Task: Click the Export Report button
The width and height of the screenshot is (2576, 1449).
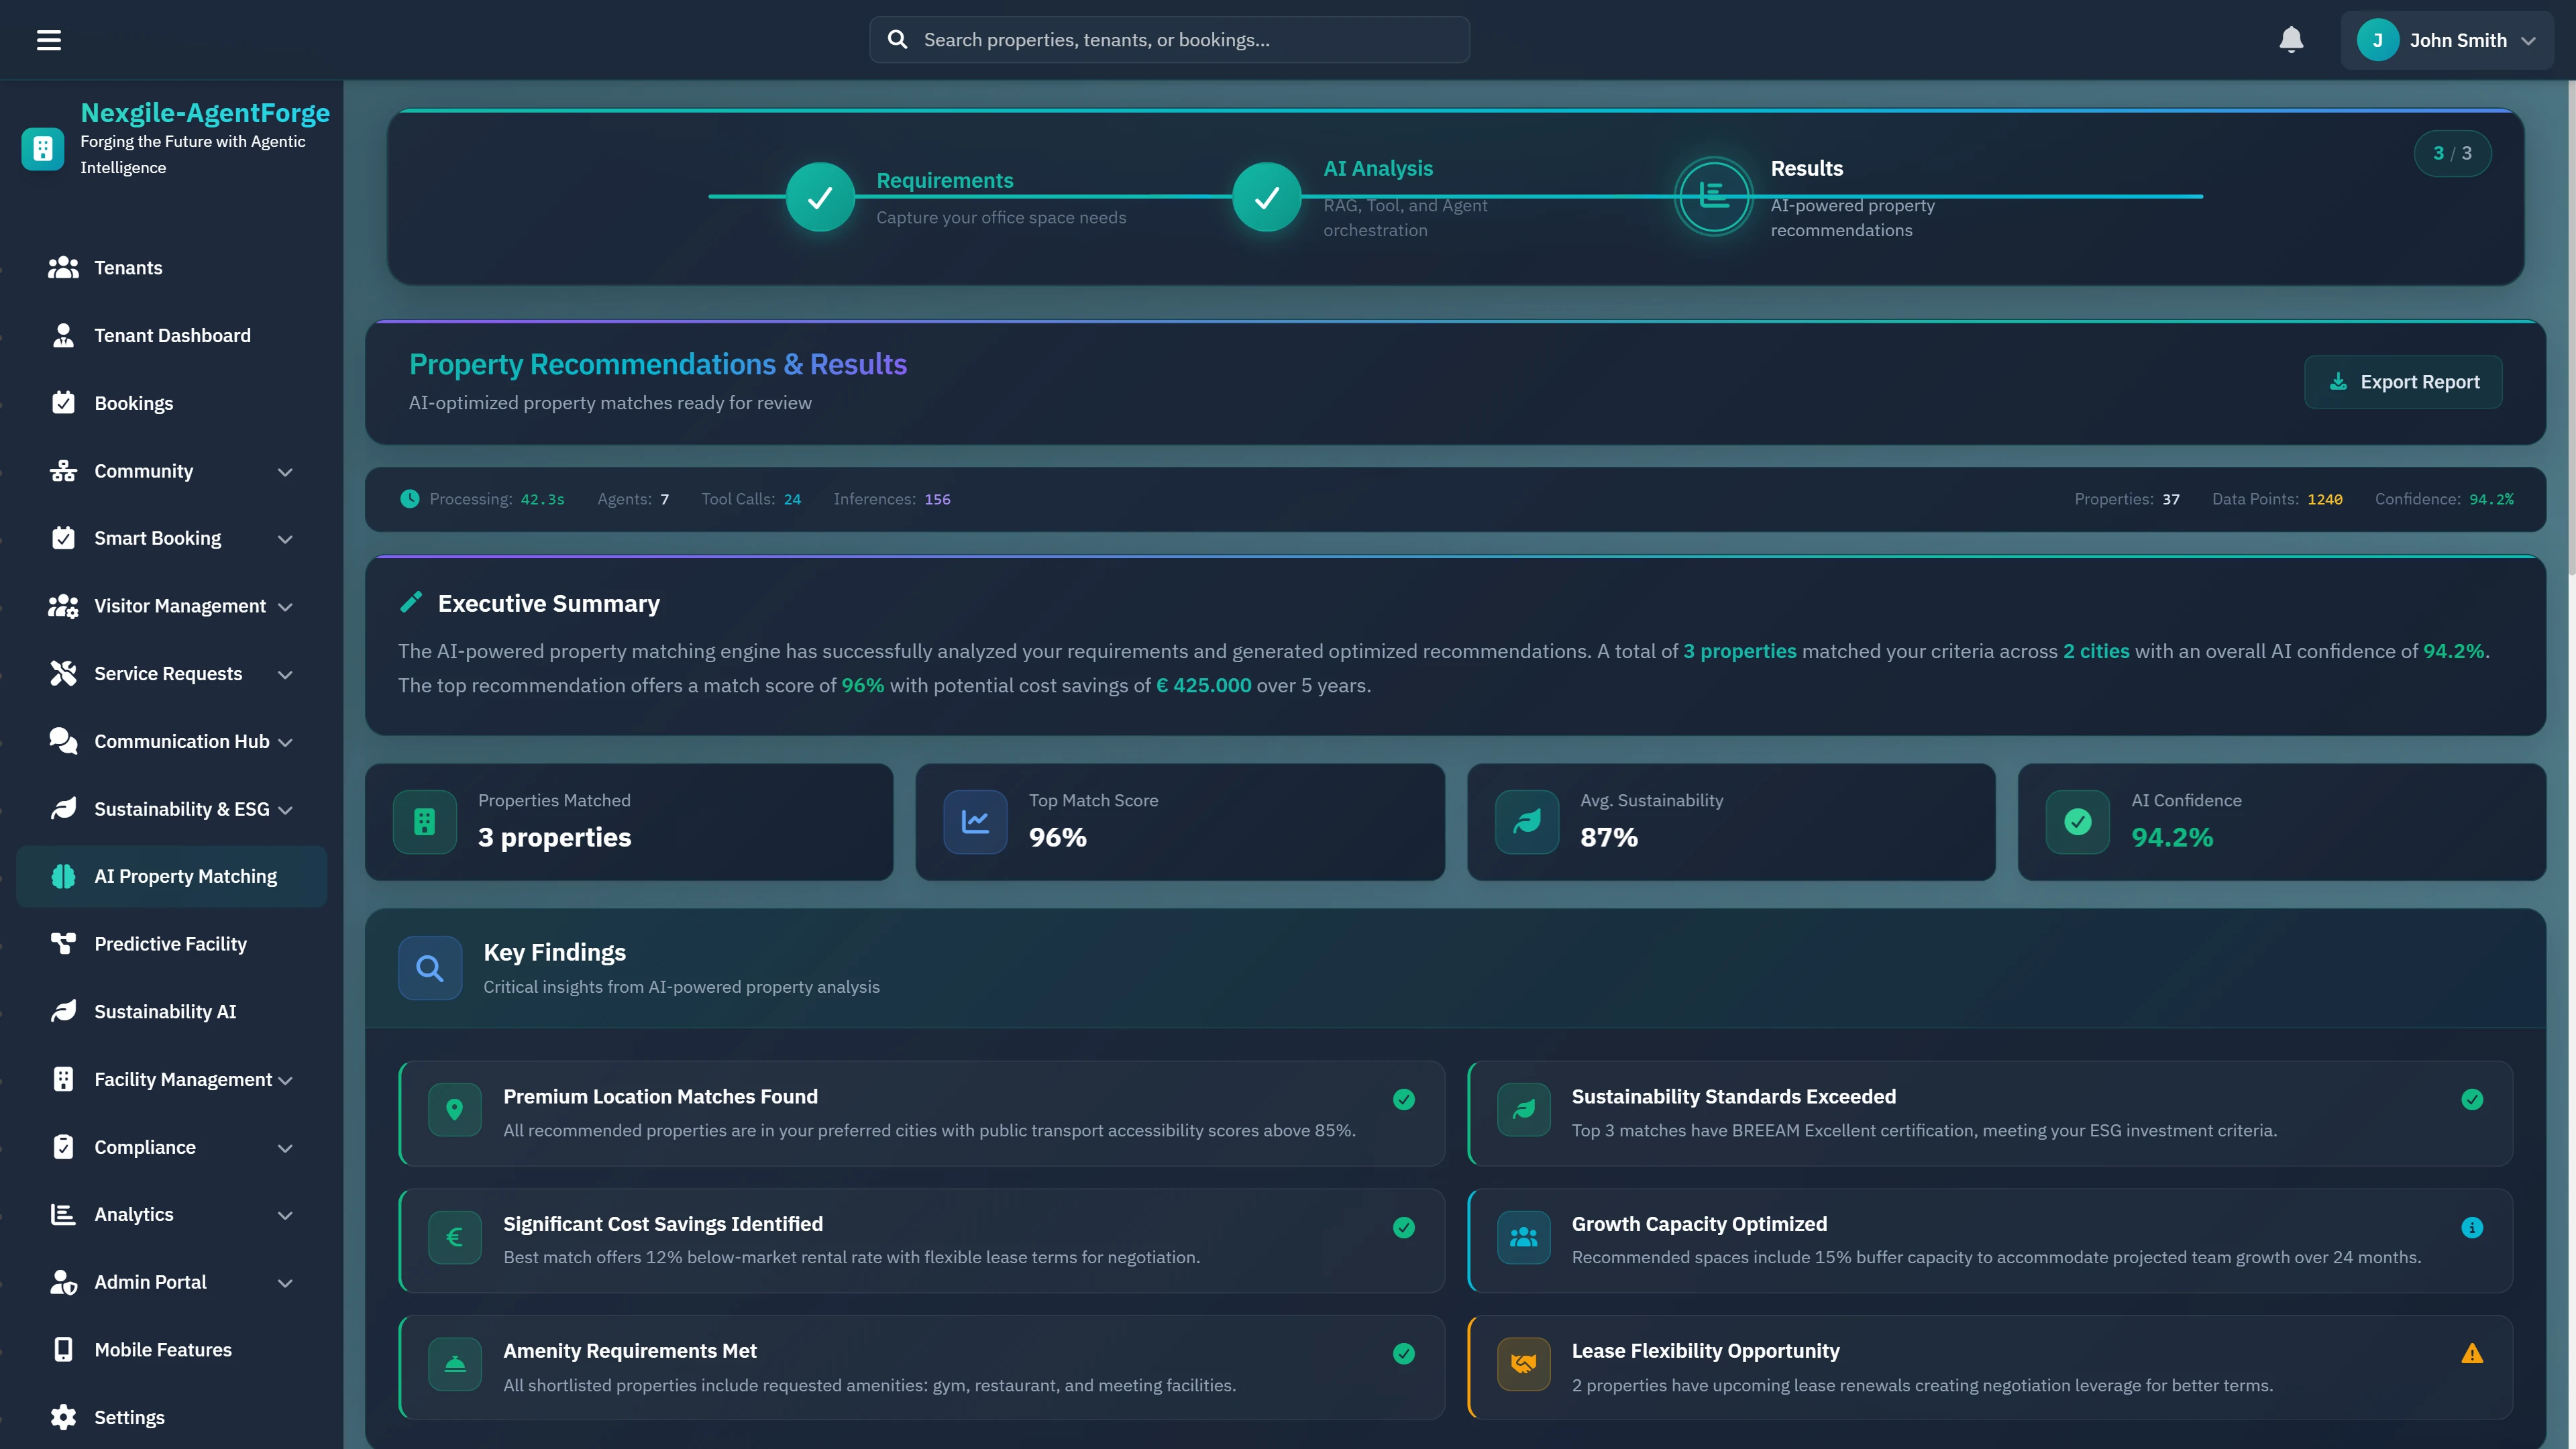Action: [x=2403, y=381]
